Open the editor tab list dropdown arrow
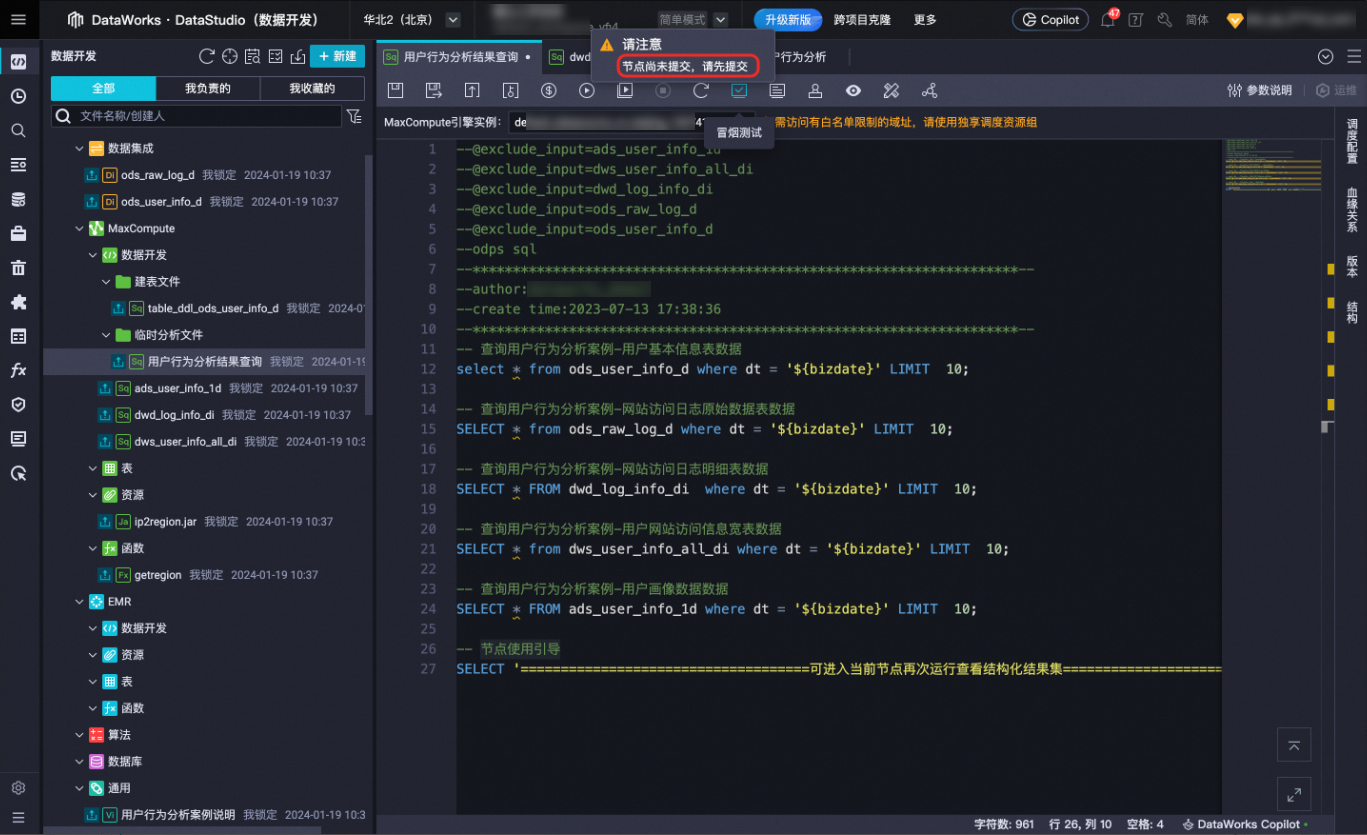Screen dimensions: 1367x835 1326,57
